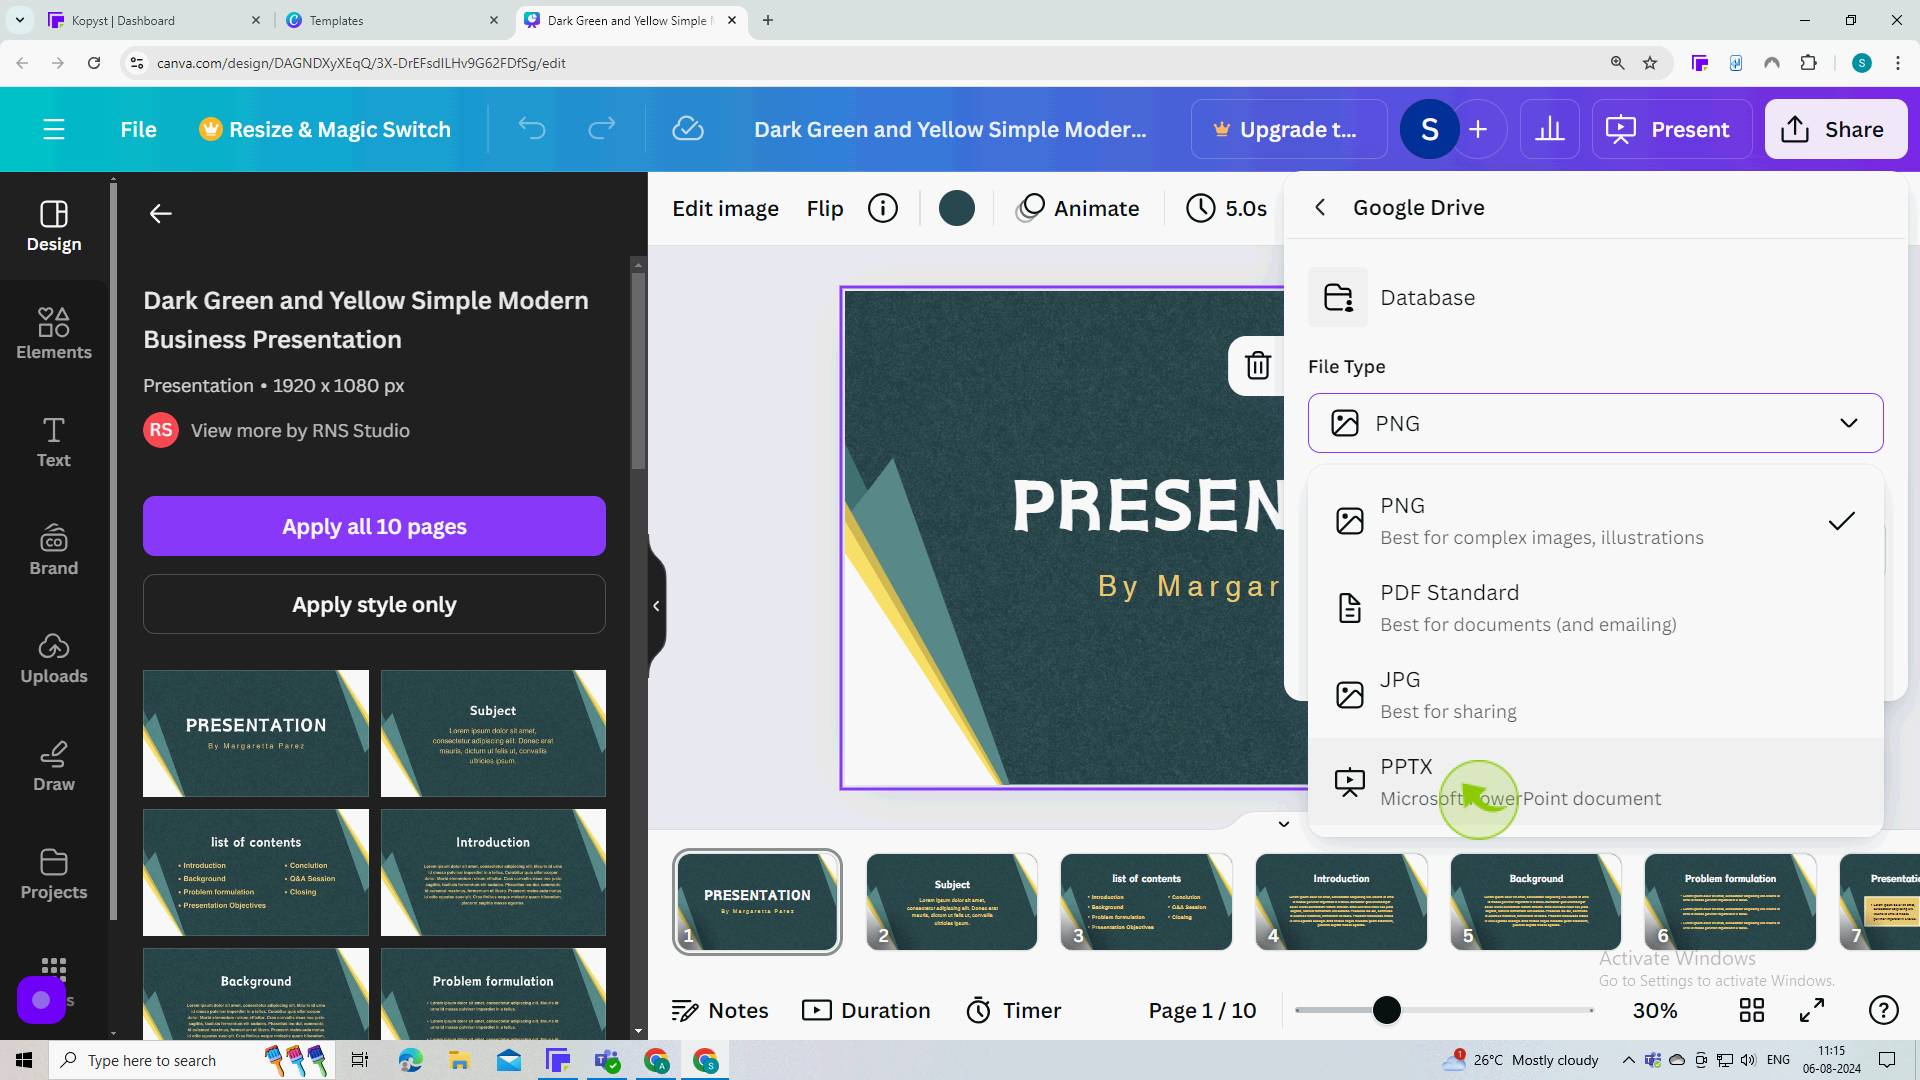1920x1080 pixels.
Task: Click the design title text field
Action: click(950, 129)
